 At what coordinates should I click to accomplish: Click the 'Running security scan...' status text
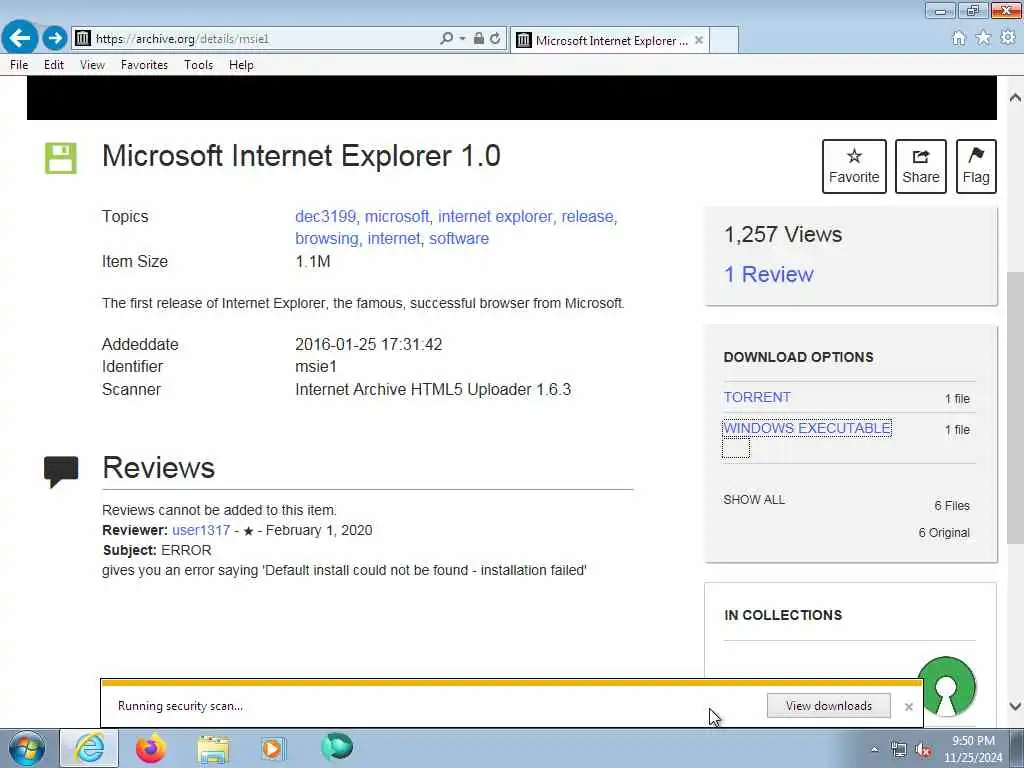tap(180, 706)
